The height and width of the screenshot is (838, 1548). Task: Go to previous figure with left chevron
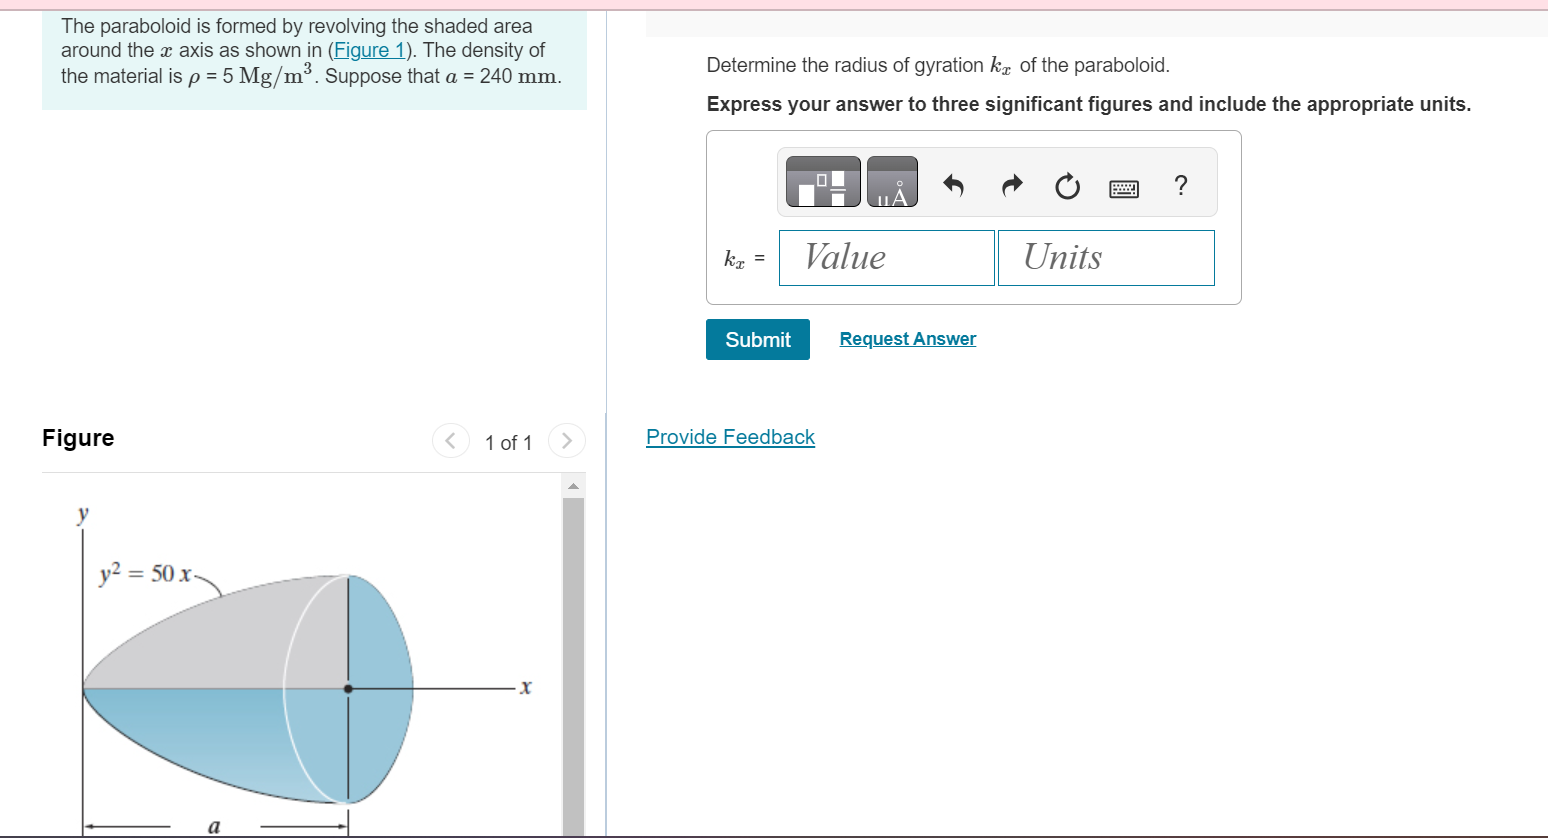click(x=450, y=441)
